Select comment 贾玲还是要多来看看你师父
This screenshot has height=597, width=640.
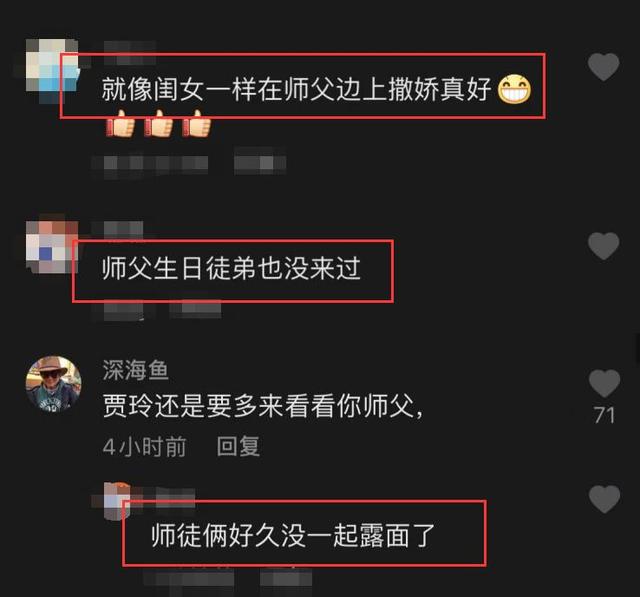(263, 406)
